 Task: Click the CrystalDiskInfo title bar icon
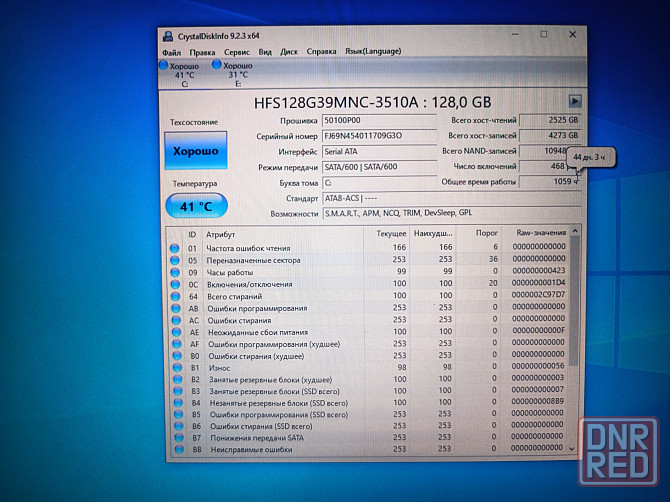168,36
